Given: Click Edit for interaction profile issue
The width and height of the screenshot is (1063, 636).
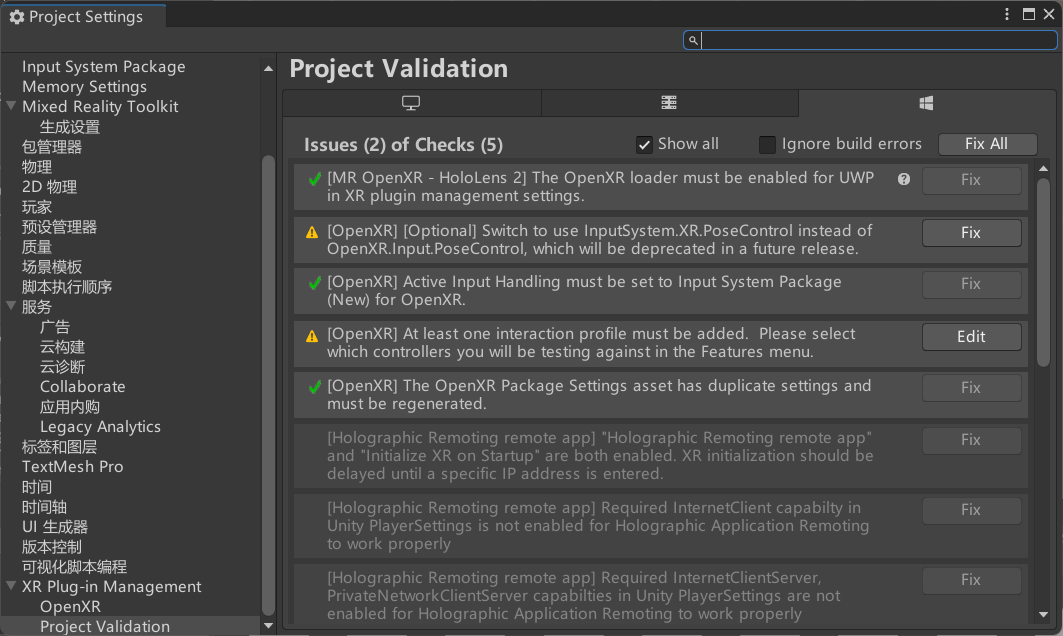Looking at the screenshot, I should pyautogui.click(x=971, y=337).
